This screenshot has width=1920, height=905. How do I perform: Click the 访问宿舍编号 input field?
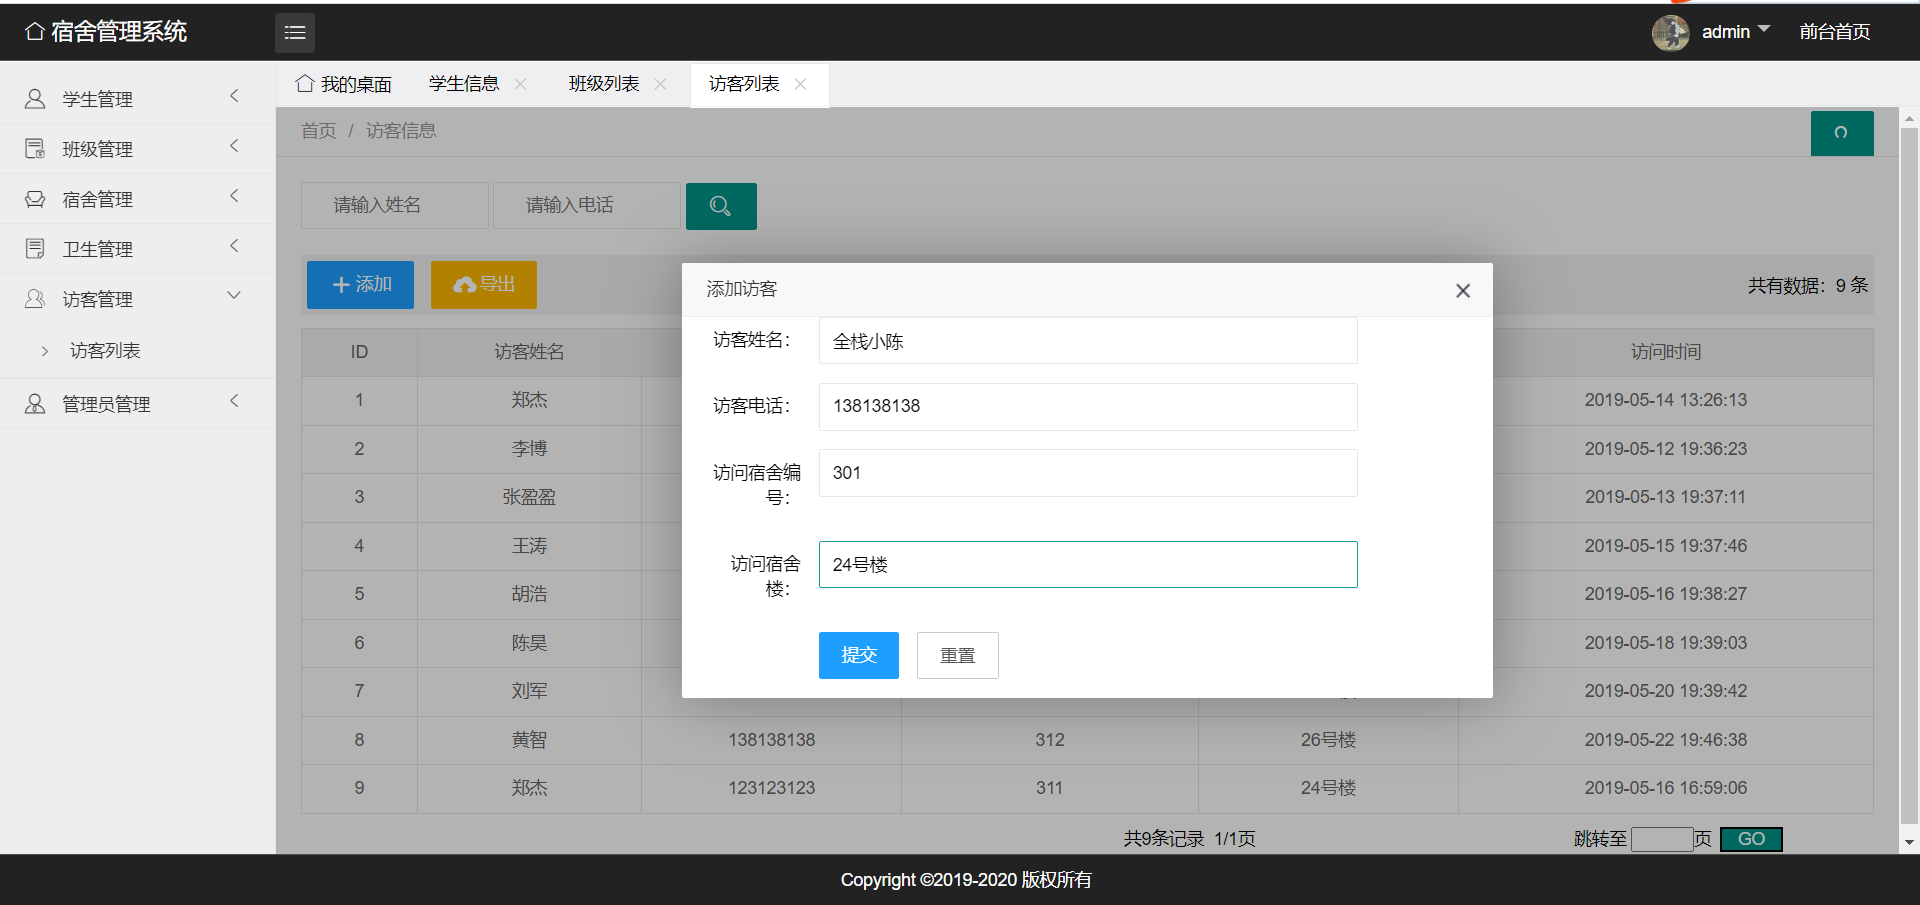[x=1088, y=473]
